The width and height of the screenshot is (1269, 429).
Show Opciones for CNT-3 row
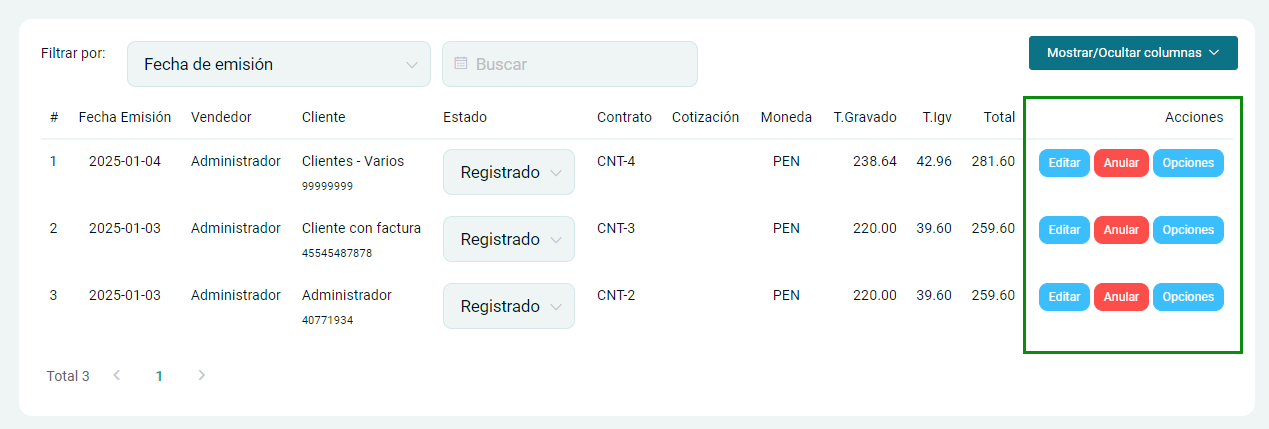coord(1188,230)
